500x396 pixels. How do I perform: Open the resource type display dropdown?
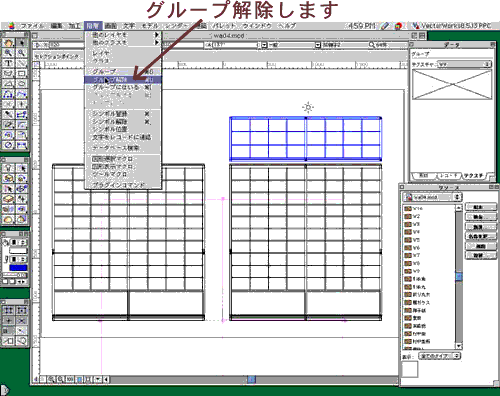439,356
